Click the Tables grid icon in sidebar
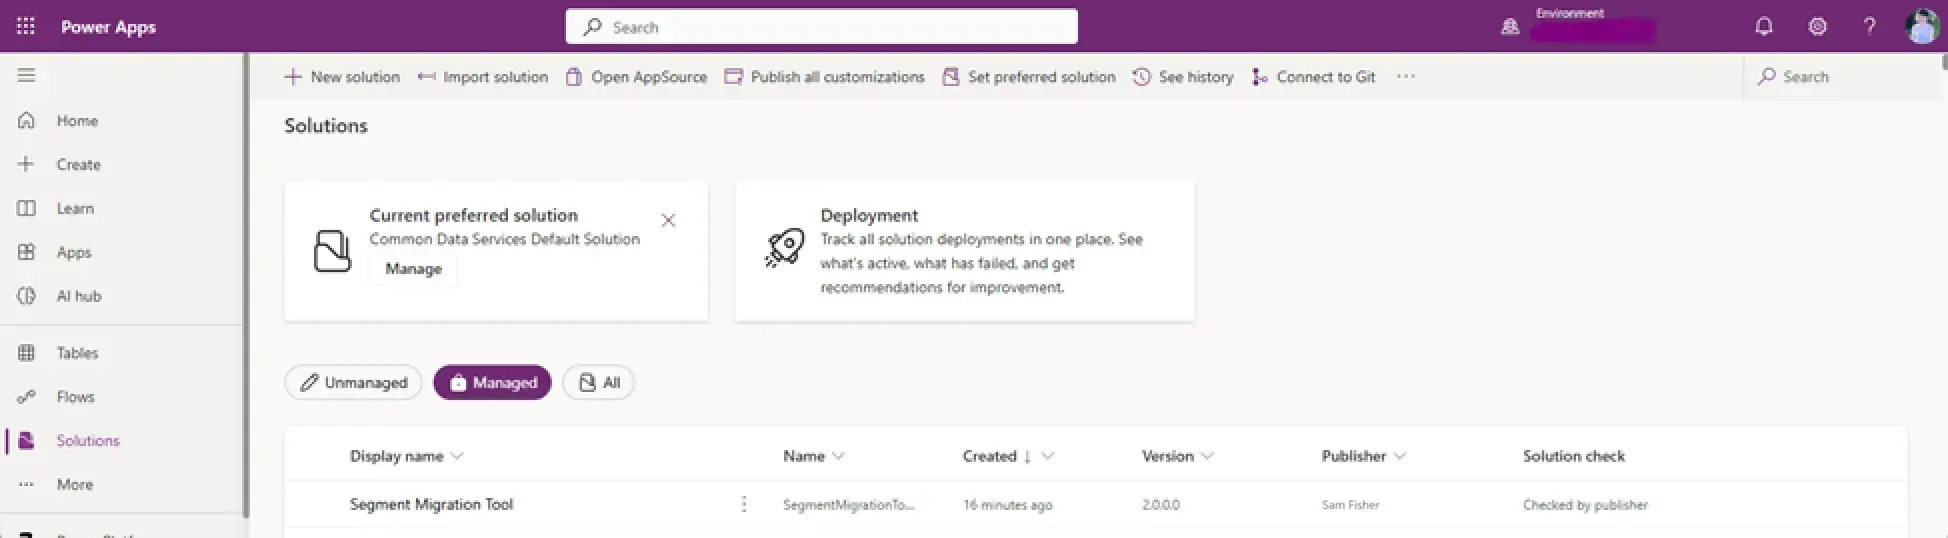 click(x=27, y=353)
